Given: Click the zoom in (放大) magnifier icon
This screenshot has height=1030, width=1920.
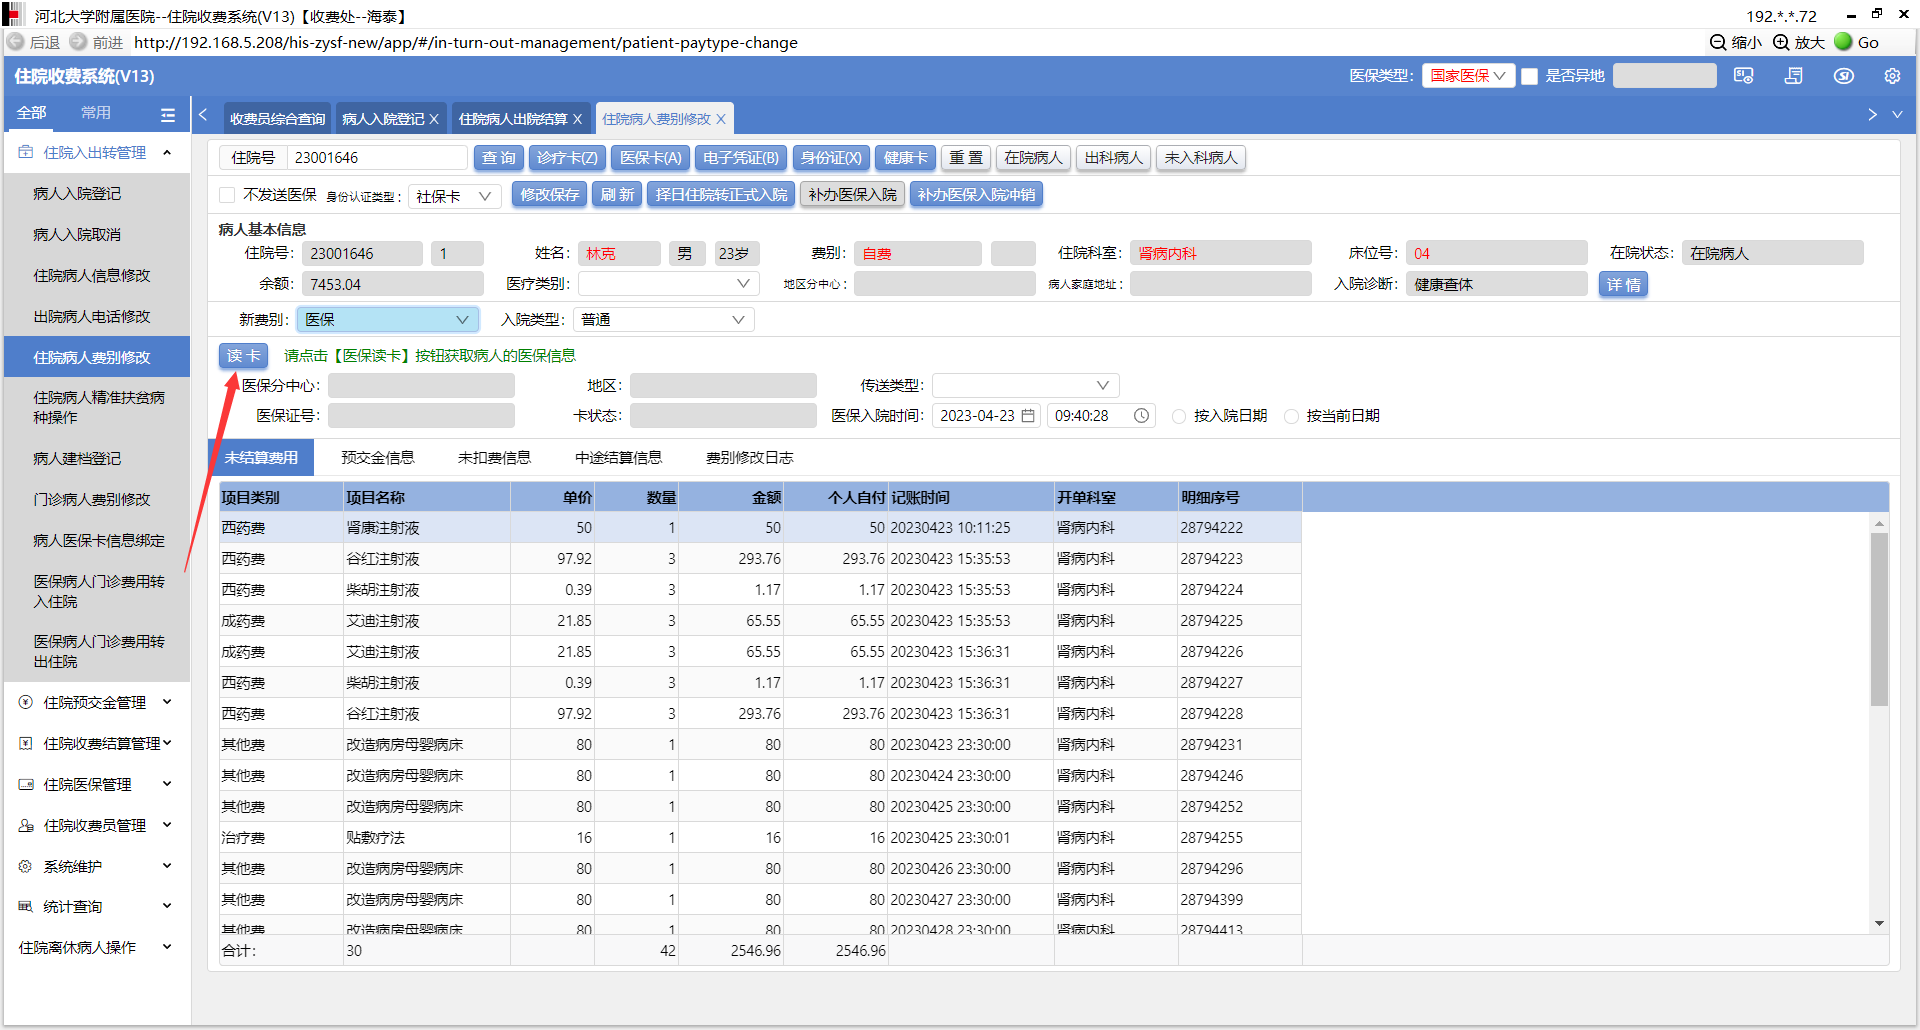Looking at the screenshot, I should coord(1781,42).
